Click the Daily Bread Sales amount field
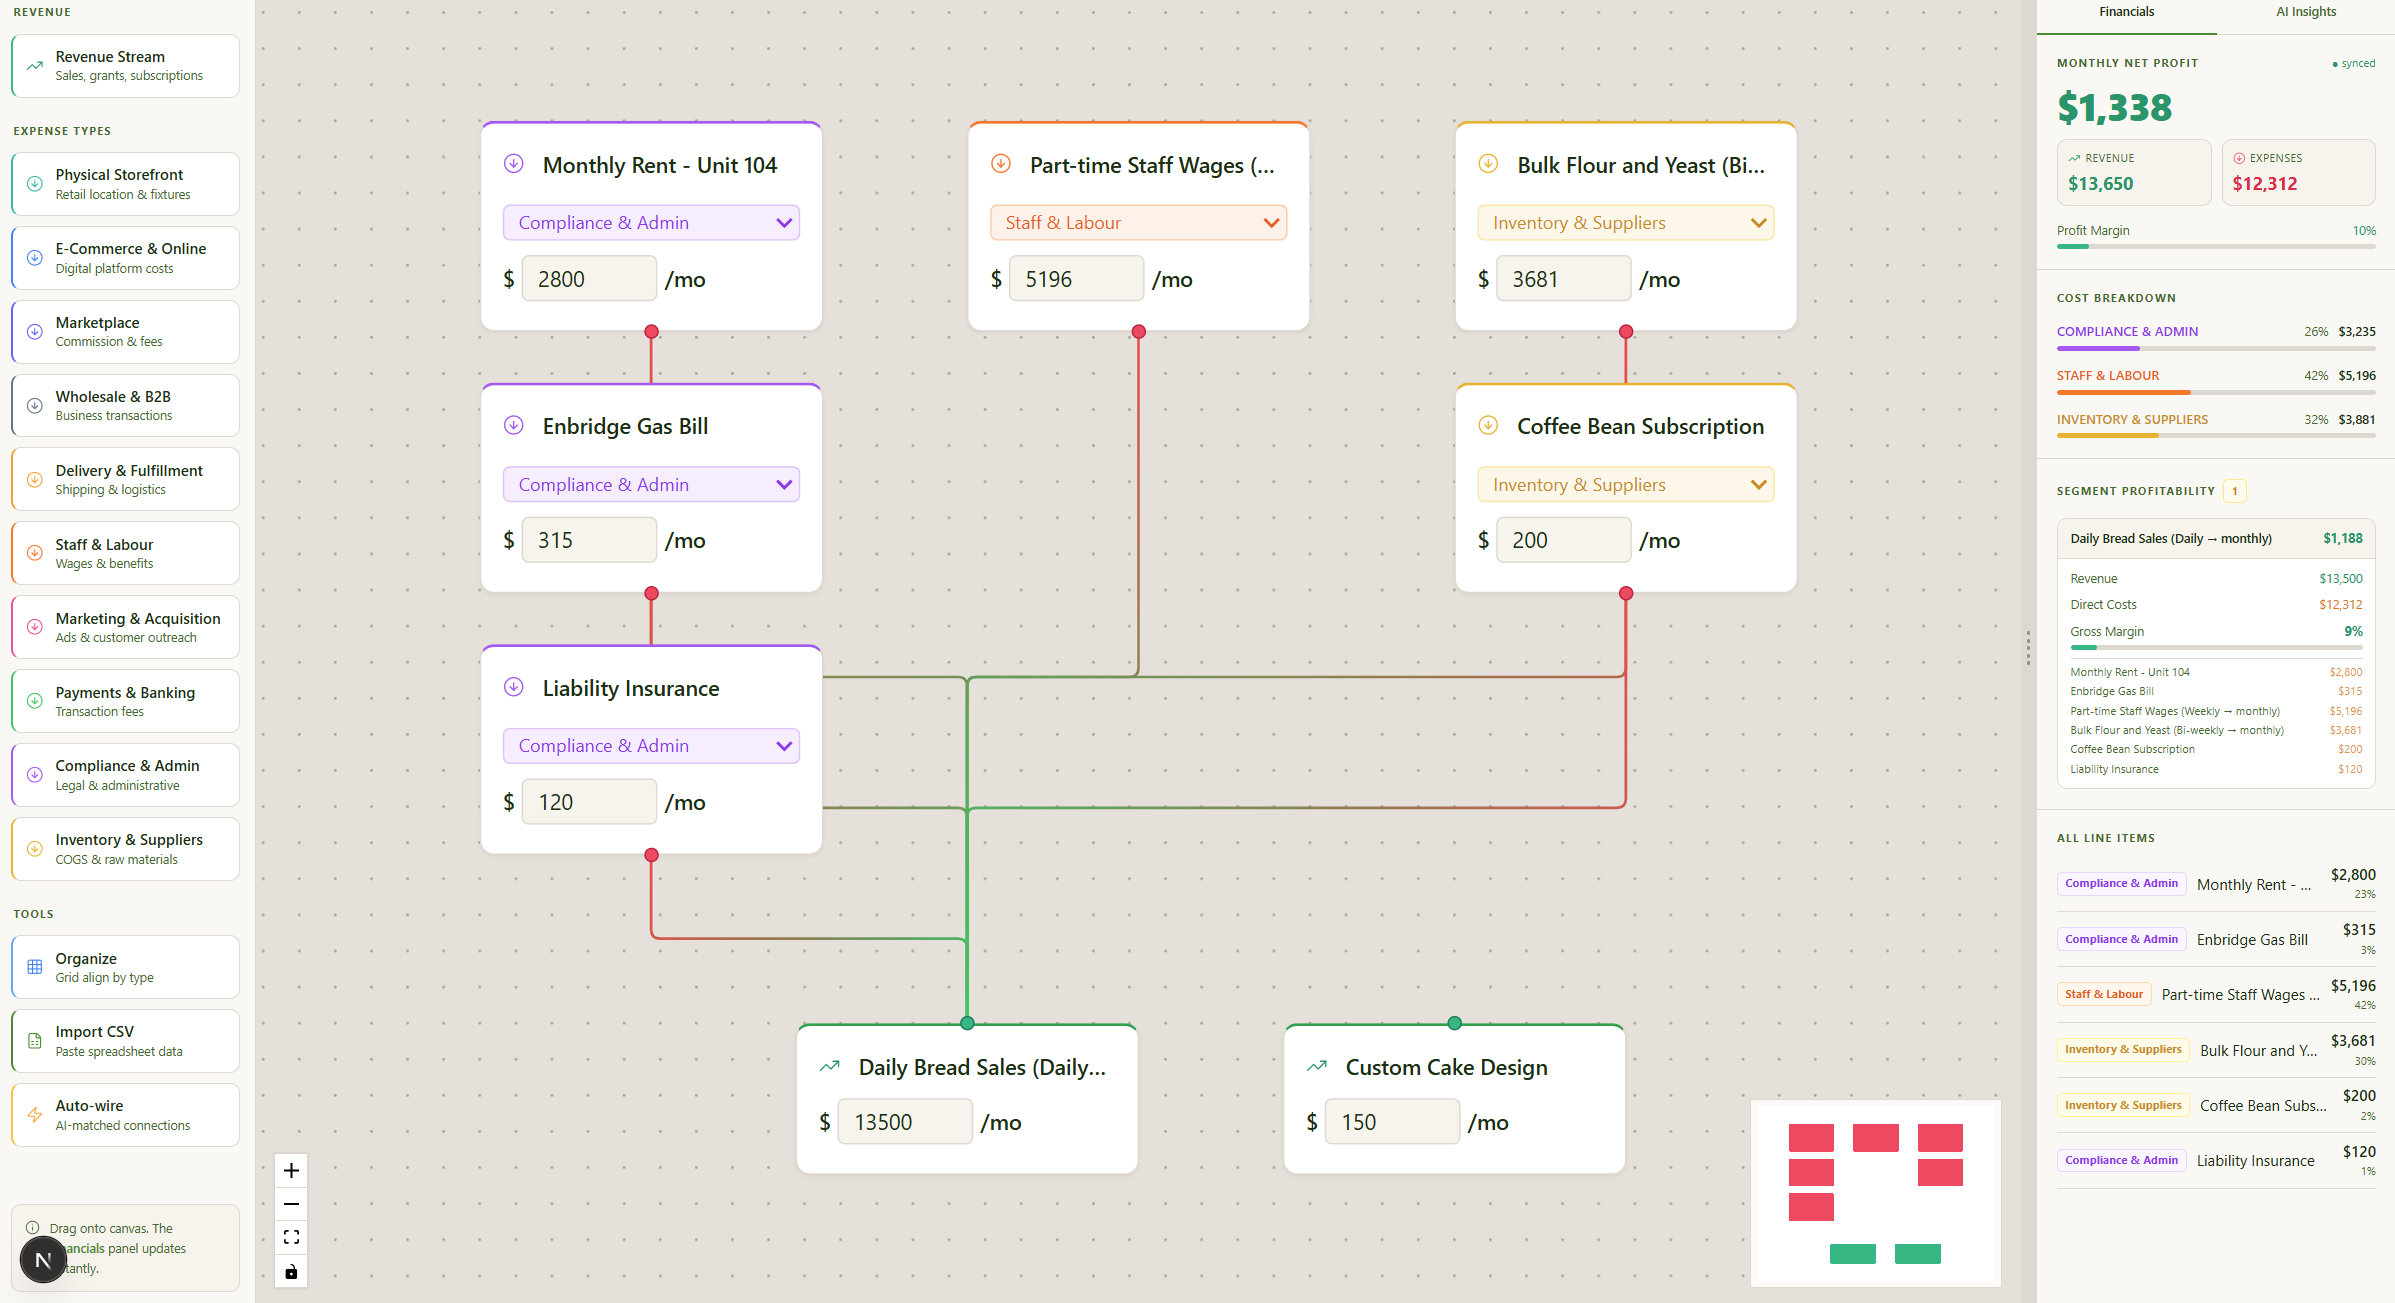Viewport: 2395px width, 1303px height. pyautogui.click(x=904, y=1122)
